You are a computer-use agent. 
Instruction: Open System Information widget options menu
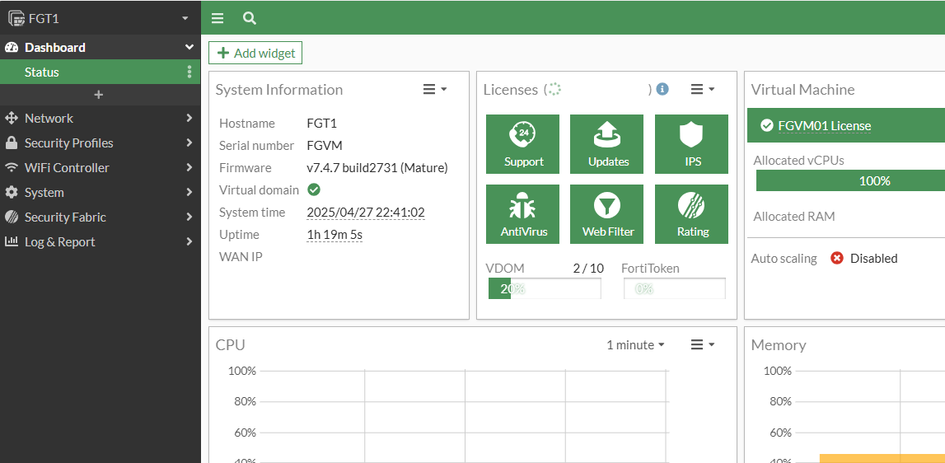pyautogui.click(x=434, y=89)
